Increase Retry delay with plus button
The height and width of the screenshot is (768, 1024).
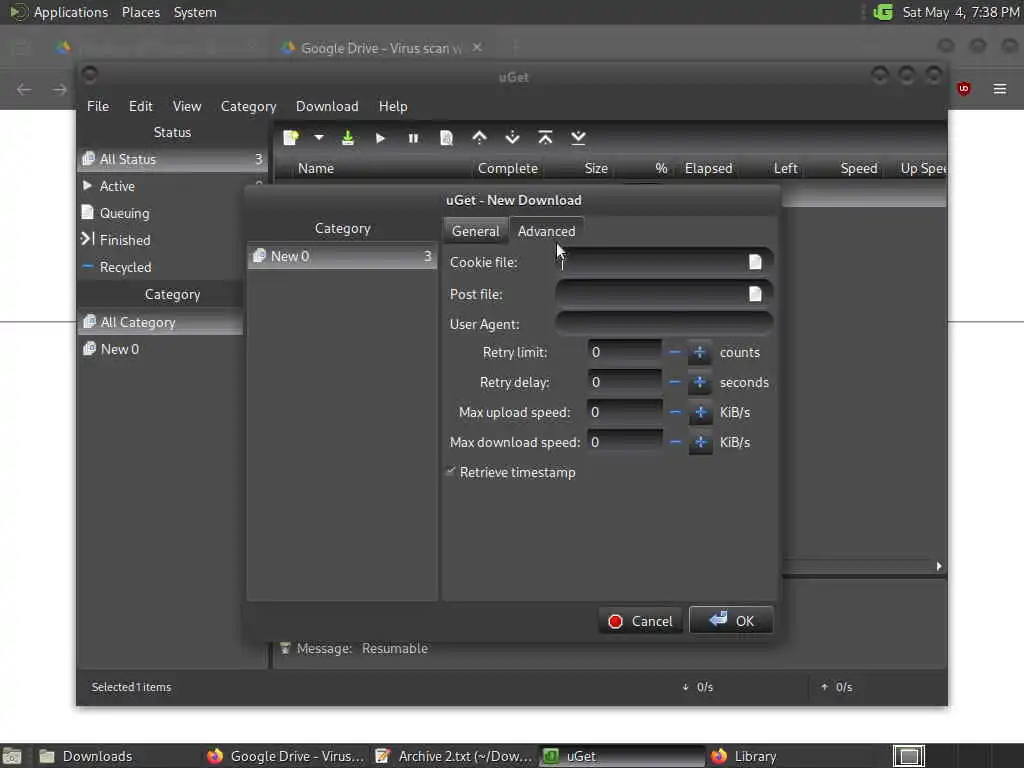(699, 382)
